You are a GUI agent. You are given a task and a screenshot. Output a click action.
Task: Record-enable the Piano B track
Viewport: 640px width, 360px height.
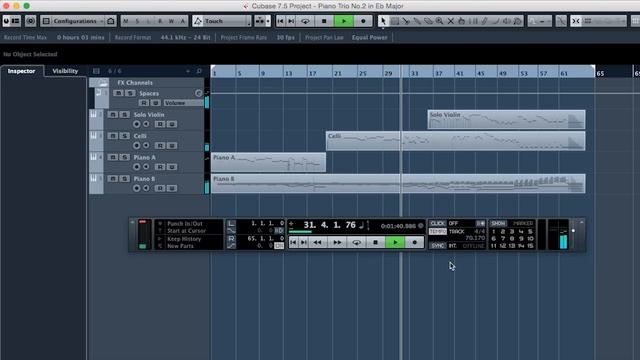[136, 188]
